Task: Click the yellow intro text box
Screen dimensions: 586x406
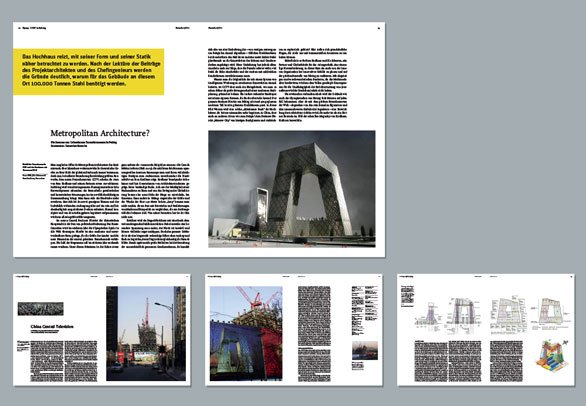Action: [89, 71]
